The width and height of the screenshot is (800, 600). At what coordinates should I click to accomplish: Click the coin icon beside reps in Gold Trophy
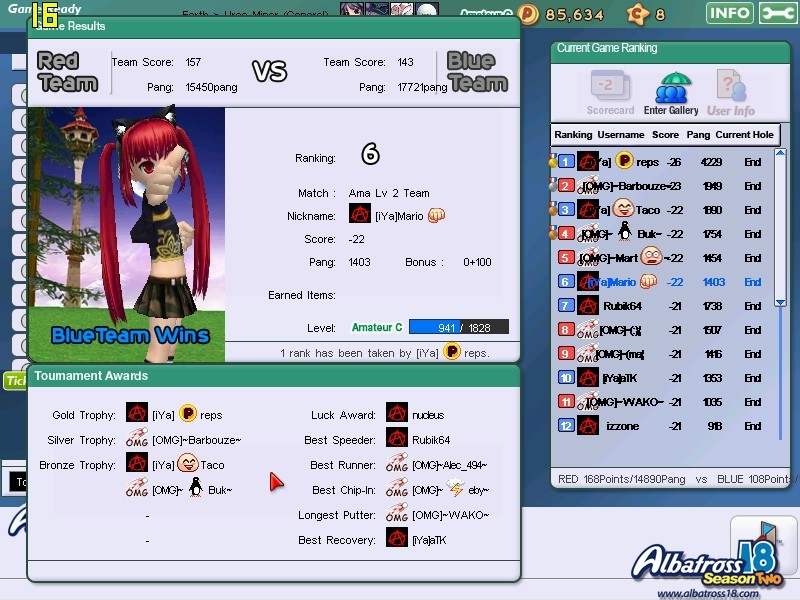[x=188, y=413]
